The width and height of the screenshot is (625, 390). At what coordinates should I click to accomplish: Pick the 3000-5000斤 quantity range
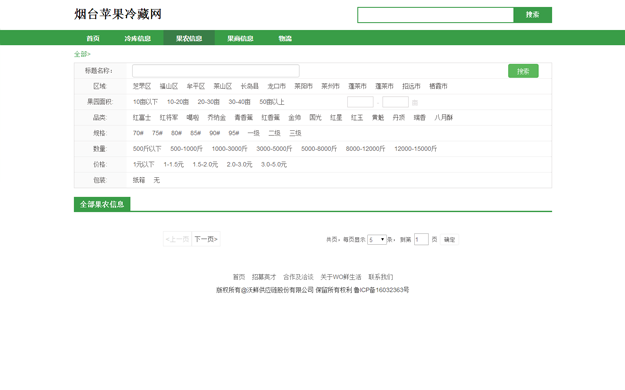click(274, 149)
